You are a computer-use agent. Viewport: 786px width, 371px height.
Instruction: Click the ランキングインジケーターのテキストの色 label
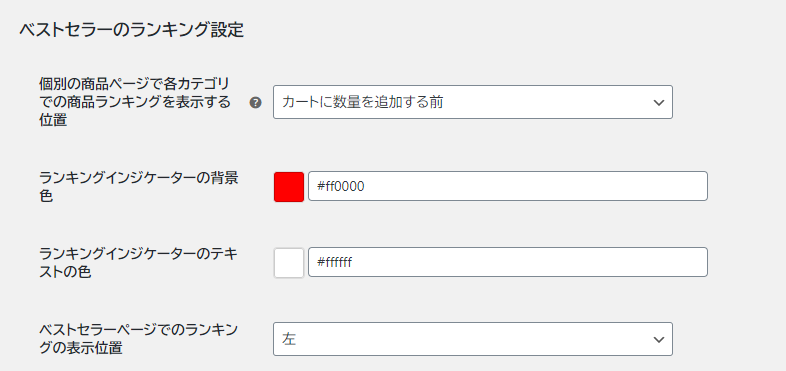coord(138,262)
